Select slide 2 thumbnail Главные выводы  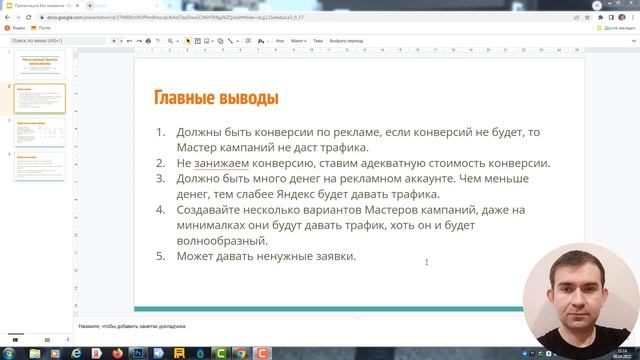tap(40, 99)
